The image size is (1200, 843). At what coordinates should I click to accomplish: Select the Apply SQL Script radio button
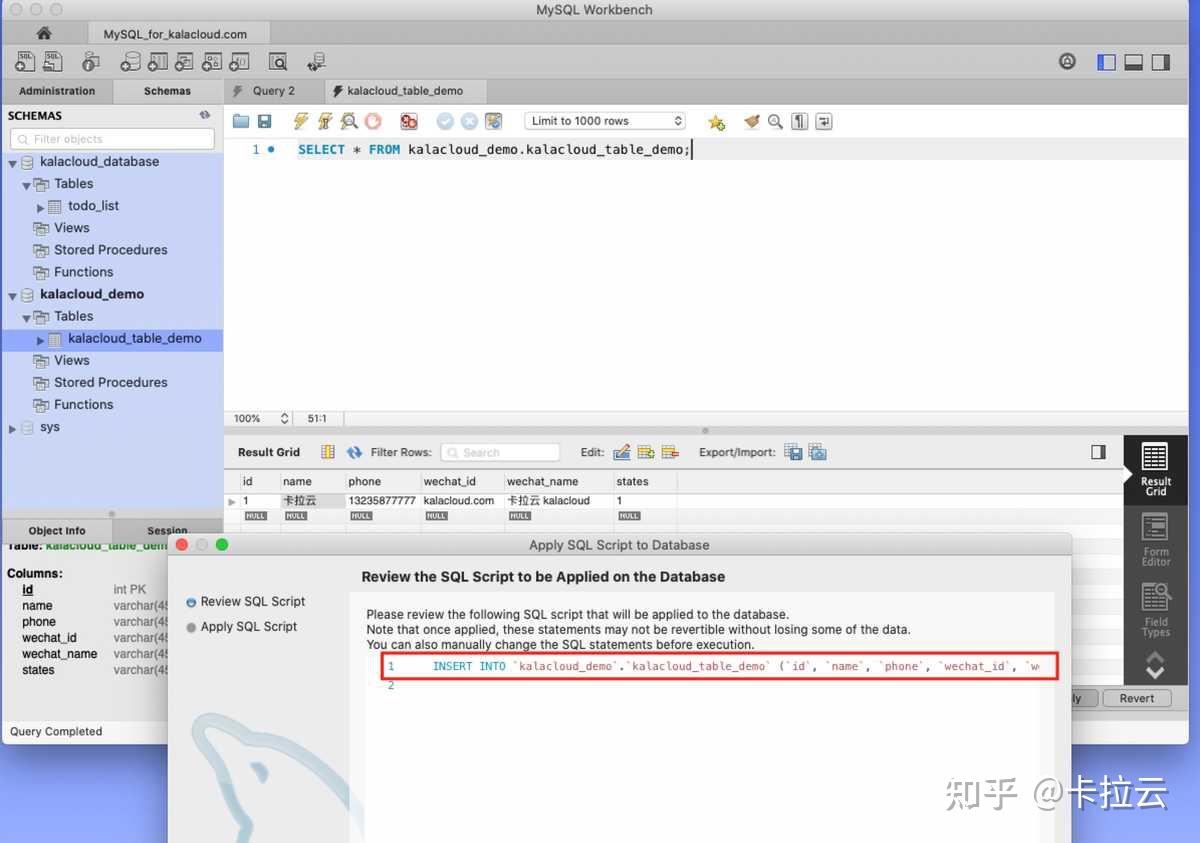coord(190,627)
